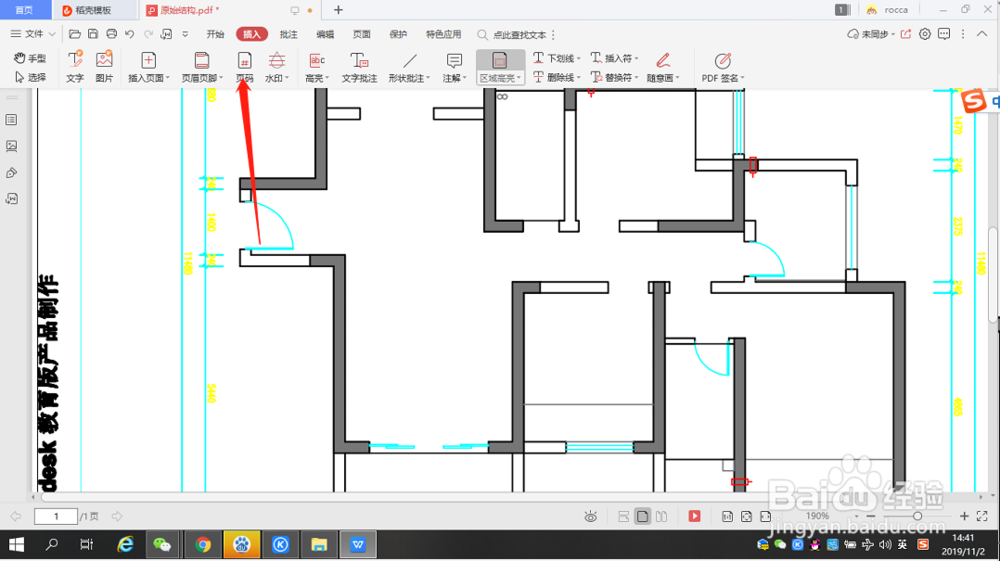Zoom in with the plus button
This screenshot has height=561, width=1000.
pyautogui.click(x=964, y=516)
